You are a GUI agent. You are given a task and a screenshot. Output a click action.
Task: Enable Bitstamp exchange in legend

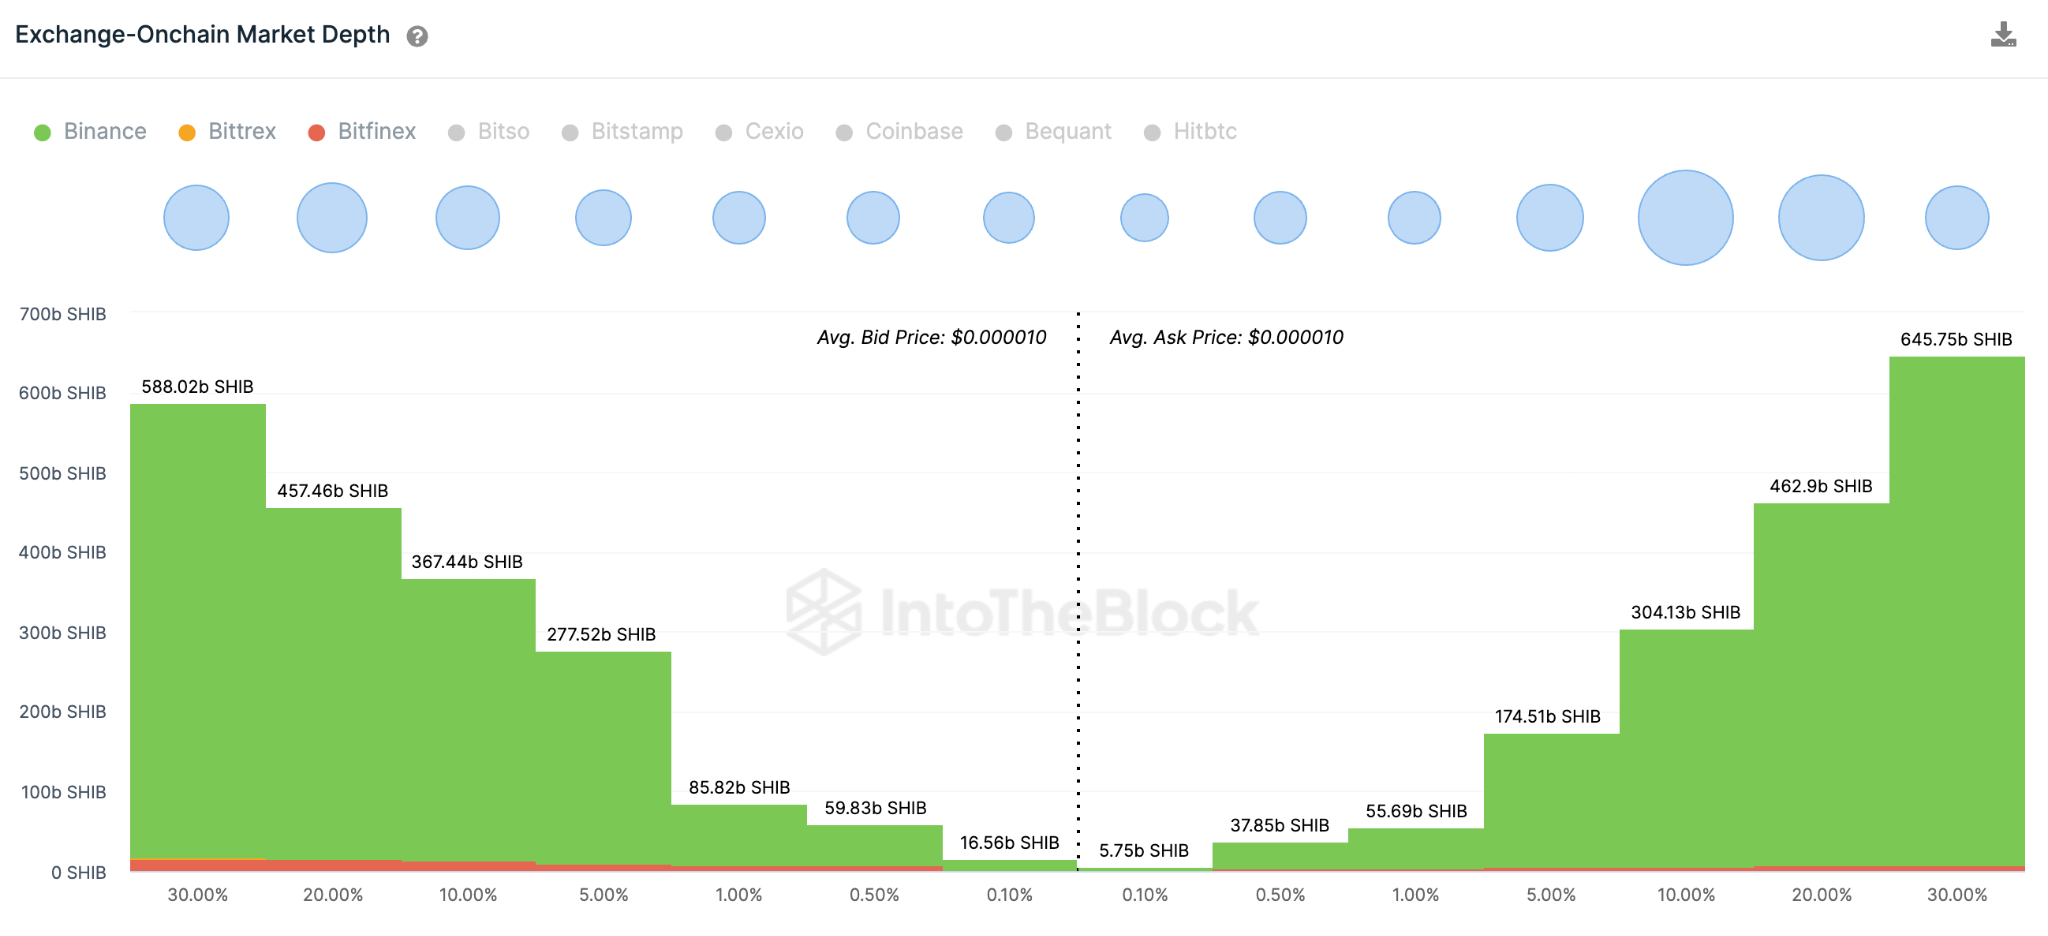click(622, 132)
